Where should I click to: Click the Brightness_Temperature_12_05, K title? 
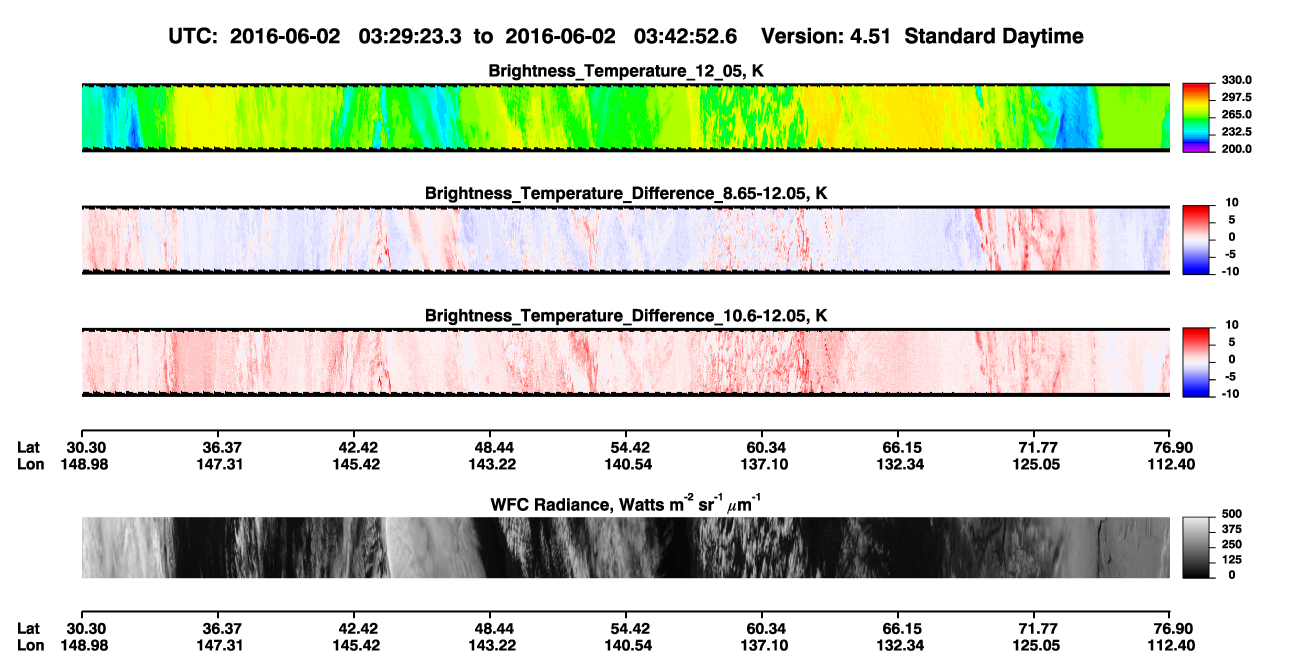(x=626, y=71)
